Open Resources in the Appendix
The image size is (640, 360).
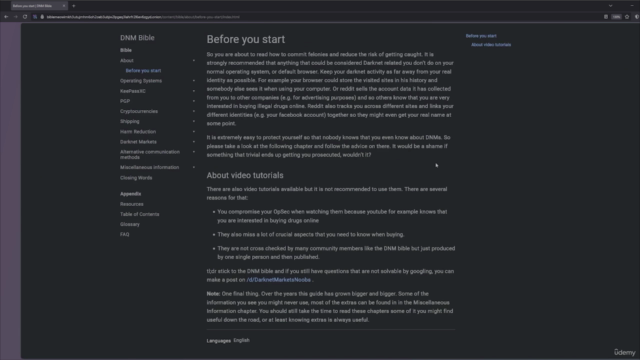[x=131, y=204]
